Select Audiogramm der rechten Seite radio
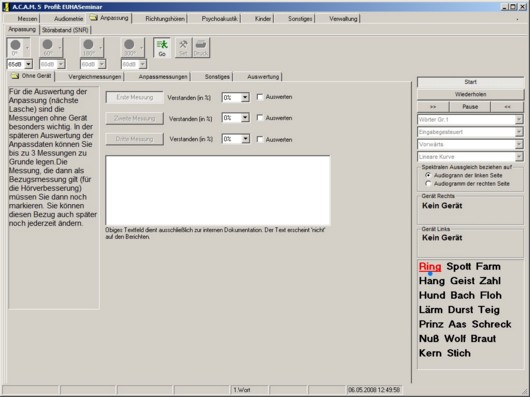The image size is (530, 397). coord(428,184)
